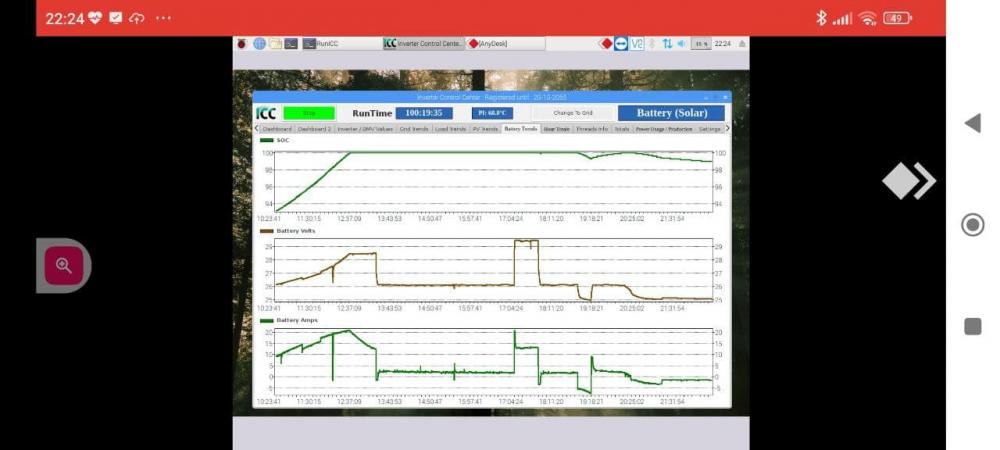Switch to the Dashboard tab
Image resolution: width=1000 pixels, height=450 pixels.
pyautogui.click(x=277, y=129)
